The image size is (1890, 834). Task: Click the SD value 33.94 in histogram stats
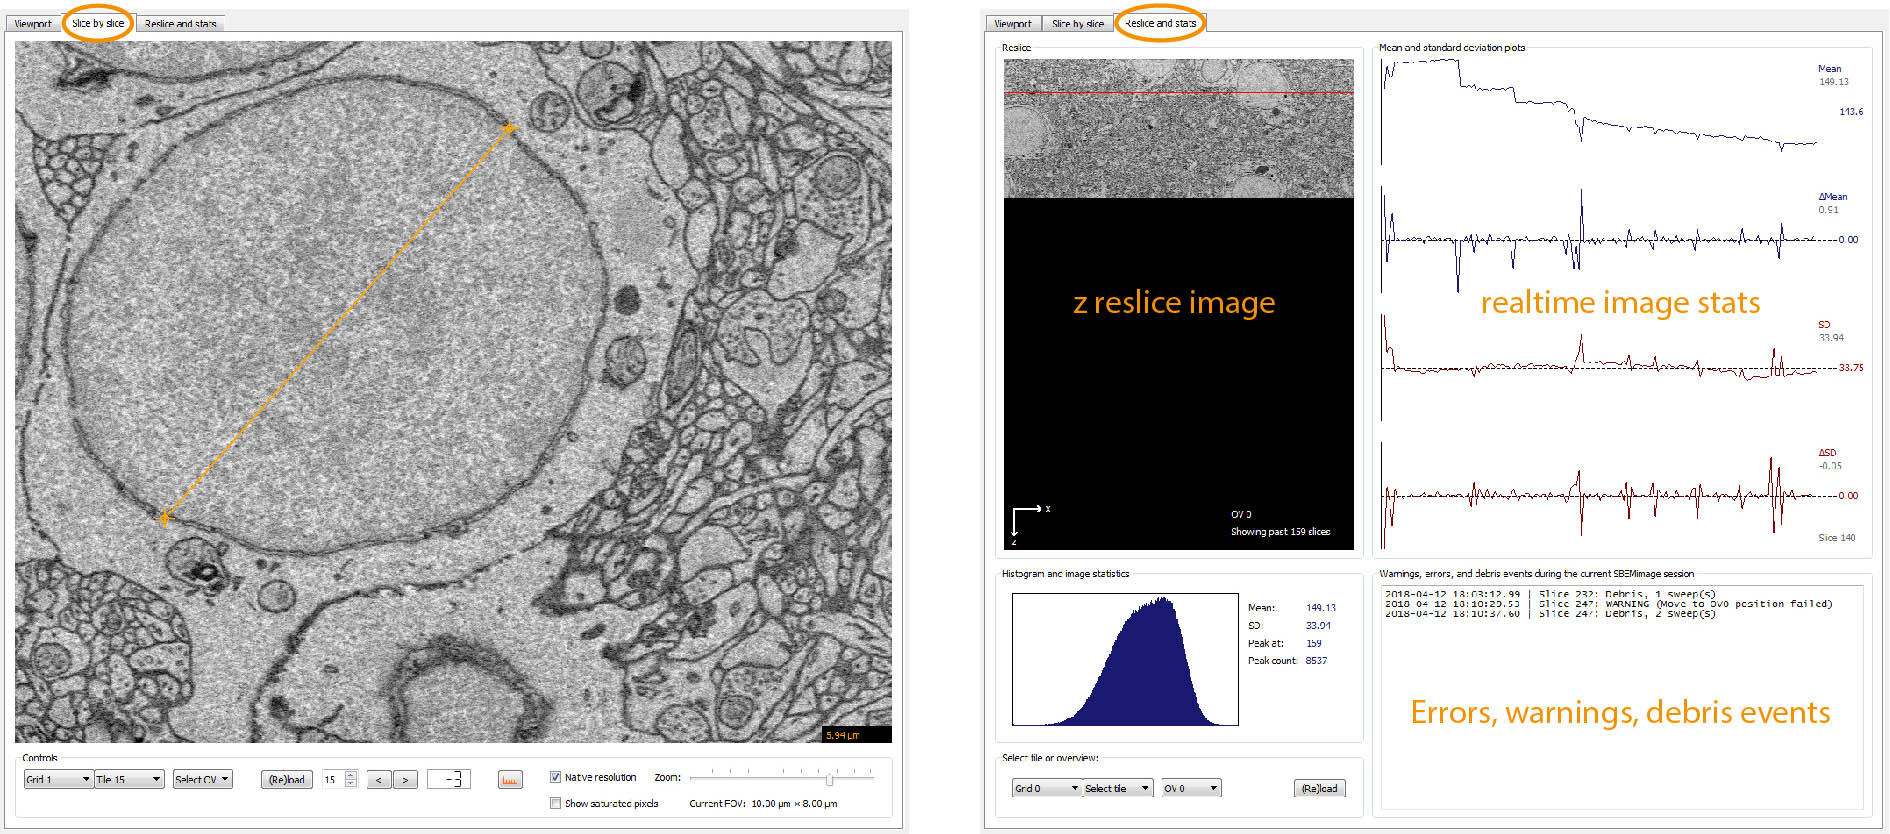1317,625
